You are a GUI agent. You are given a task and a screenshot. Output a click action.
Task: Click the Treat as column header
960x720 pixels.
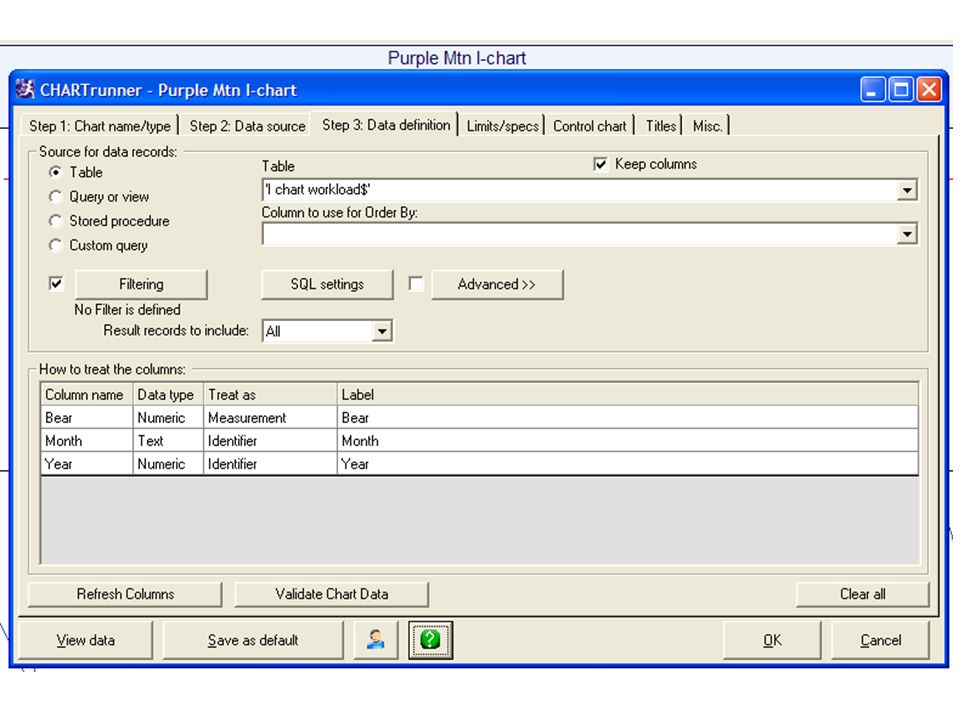click(271, 395)
